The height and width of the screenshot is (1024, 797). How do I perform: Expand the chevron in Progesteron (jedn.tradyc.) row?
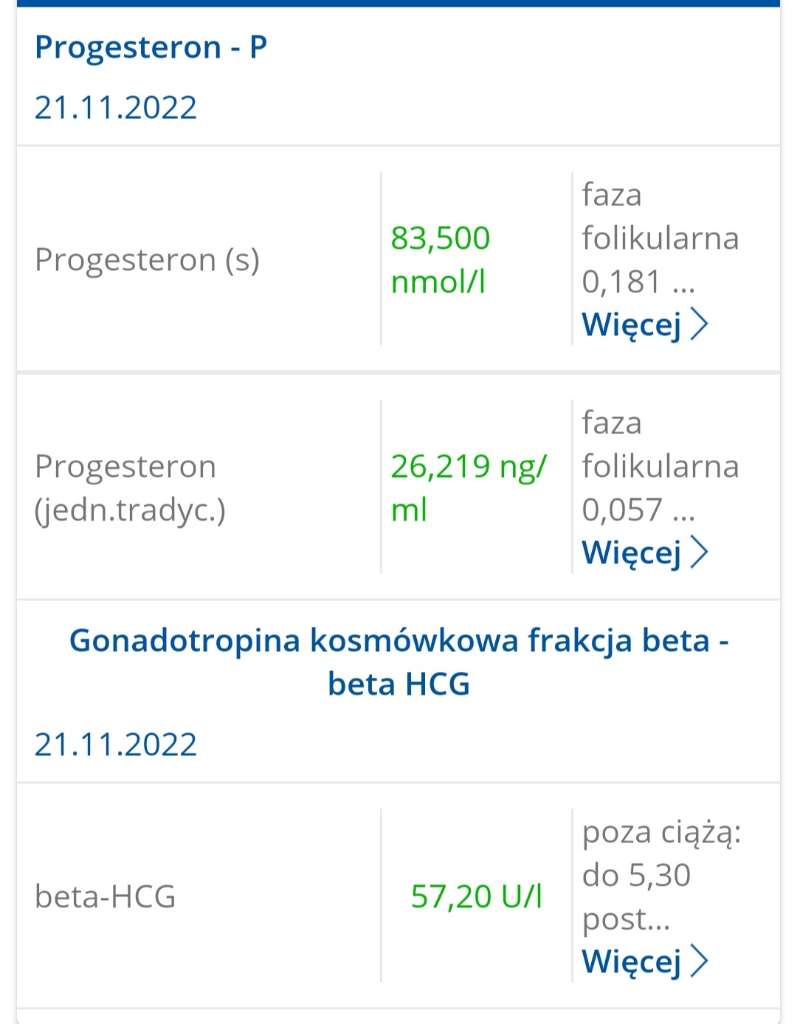(699, 552)
